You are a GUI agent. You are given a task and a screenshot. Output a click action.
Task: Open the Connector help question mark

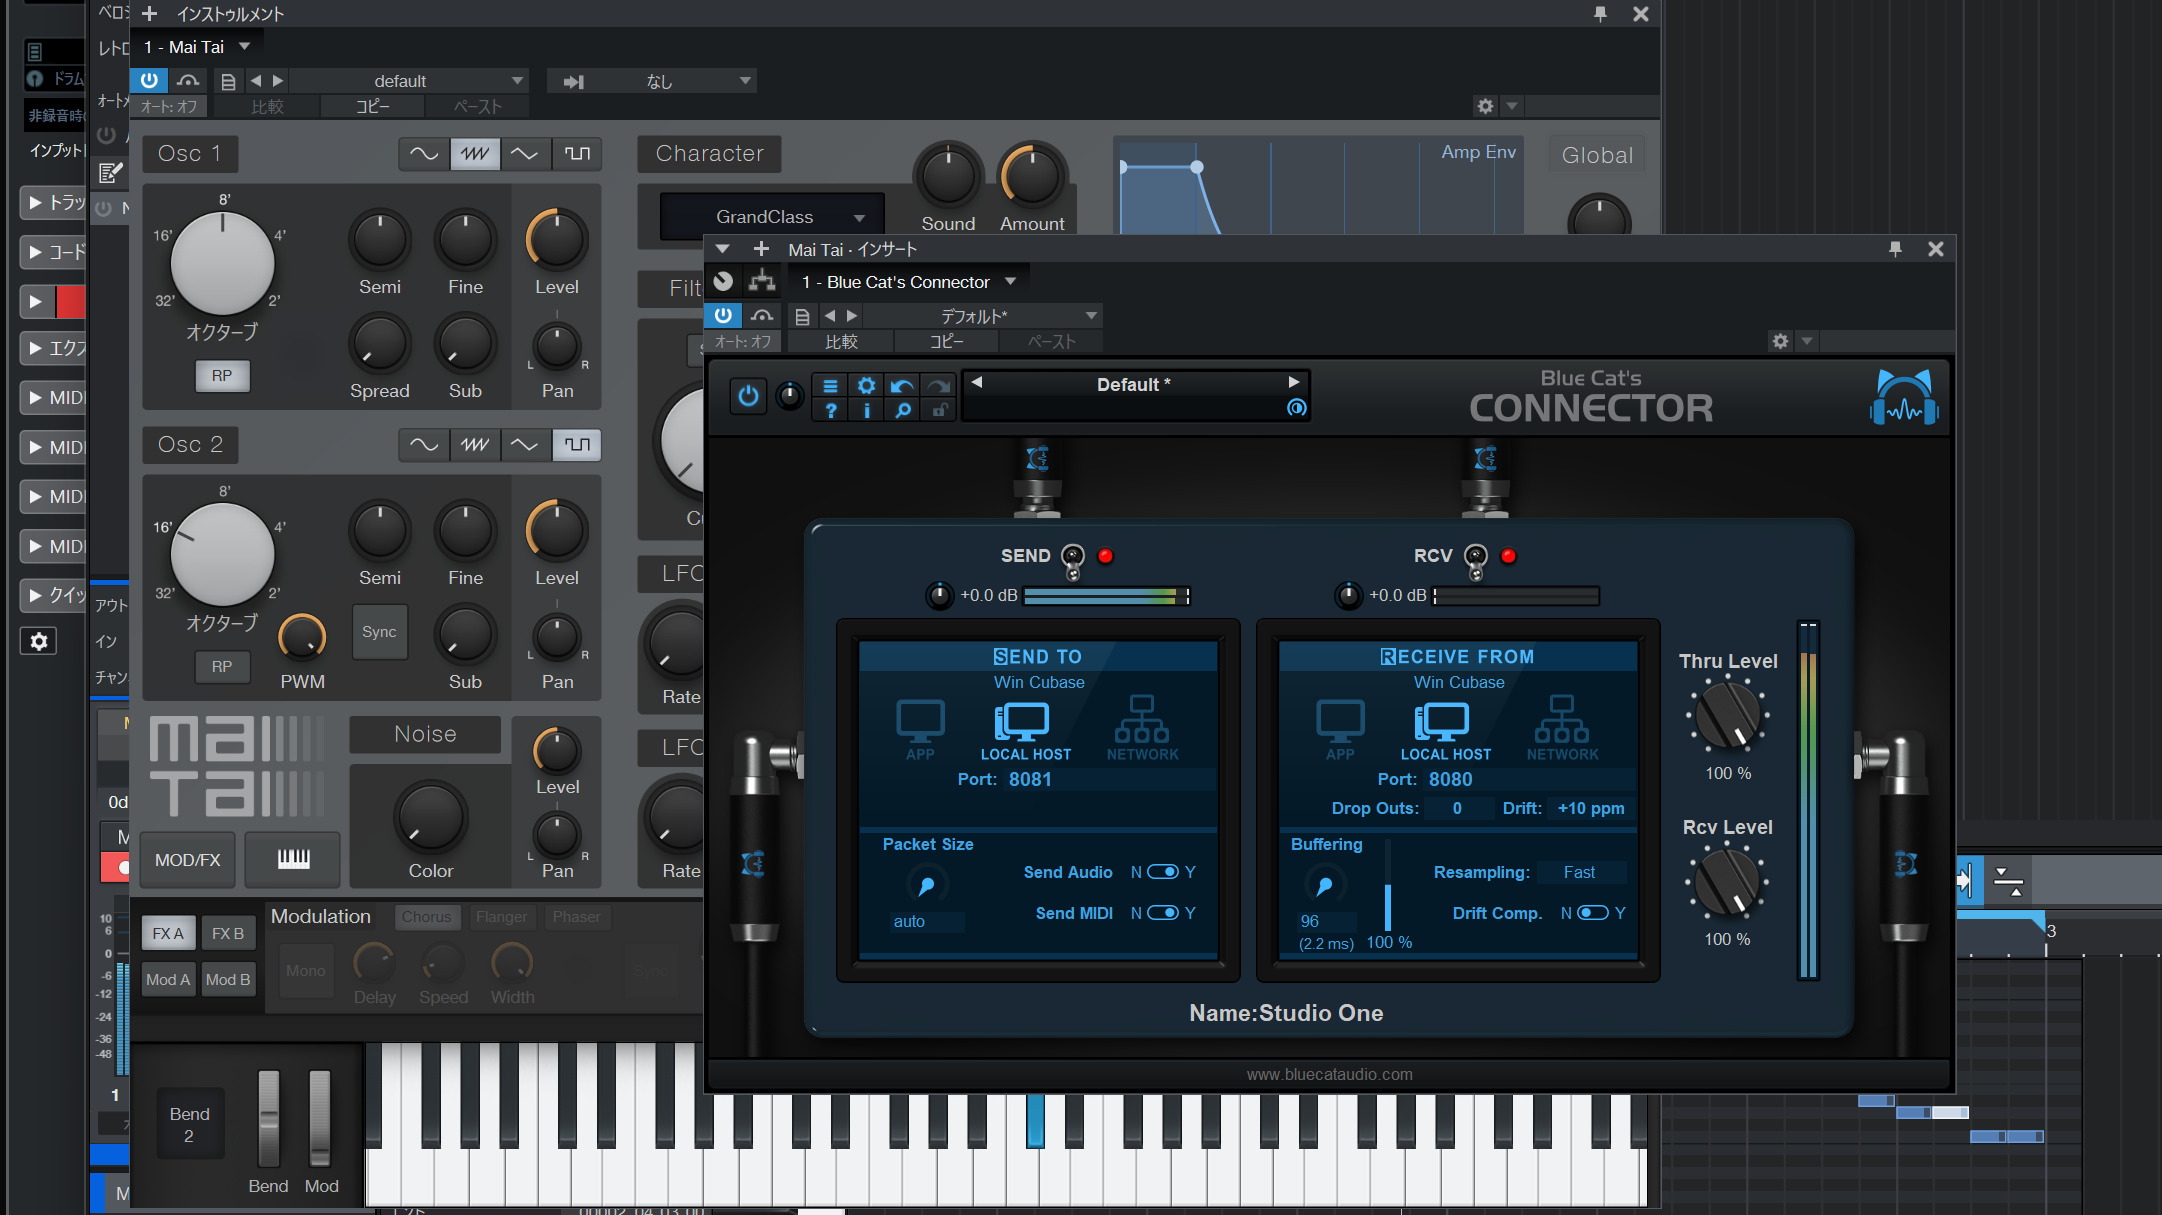point(830,410)
